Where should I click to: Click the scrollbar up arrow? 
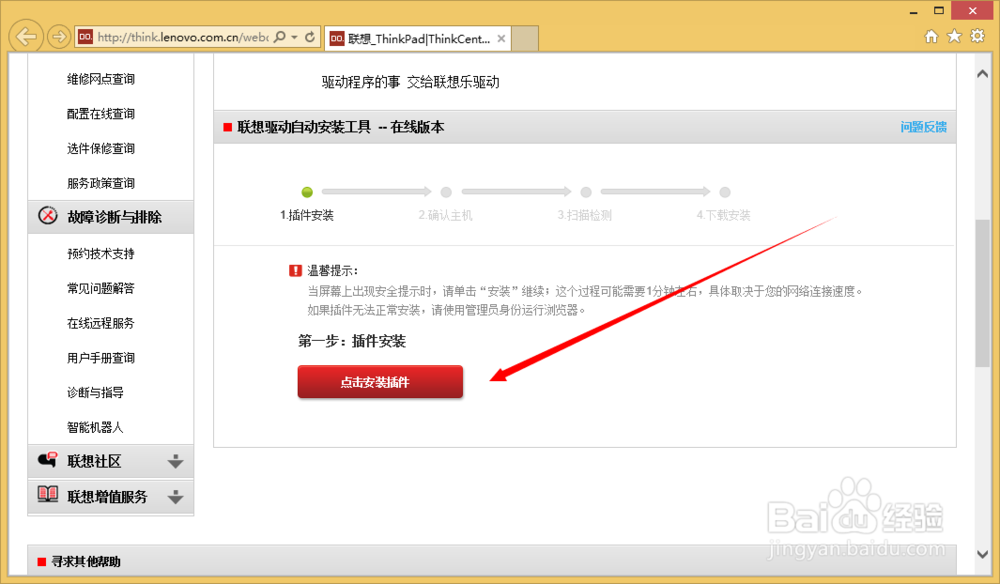click(x=983, y=74)
